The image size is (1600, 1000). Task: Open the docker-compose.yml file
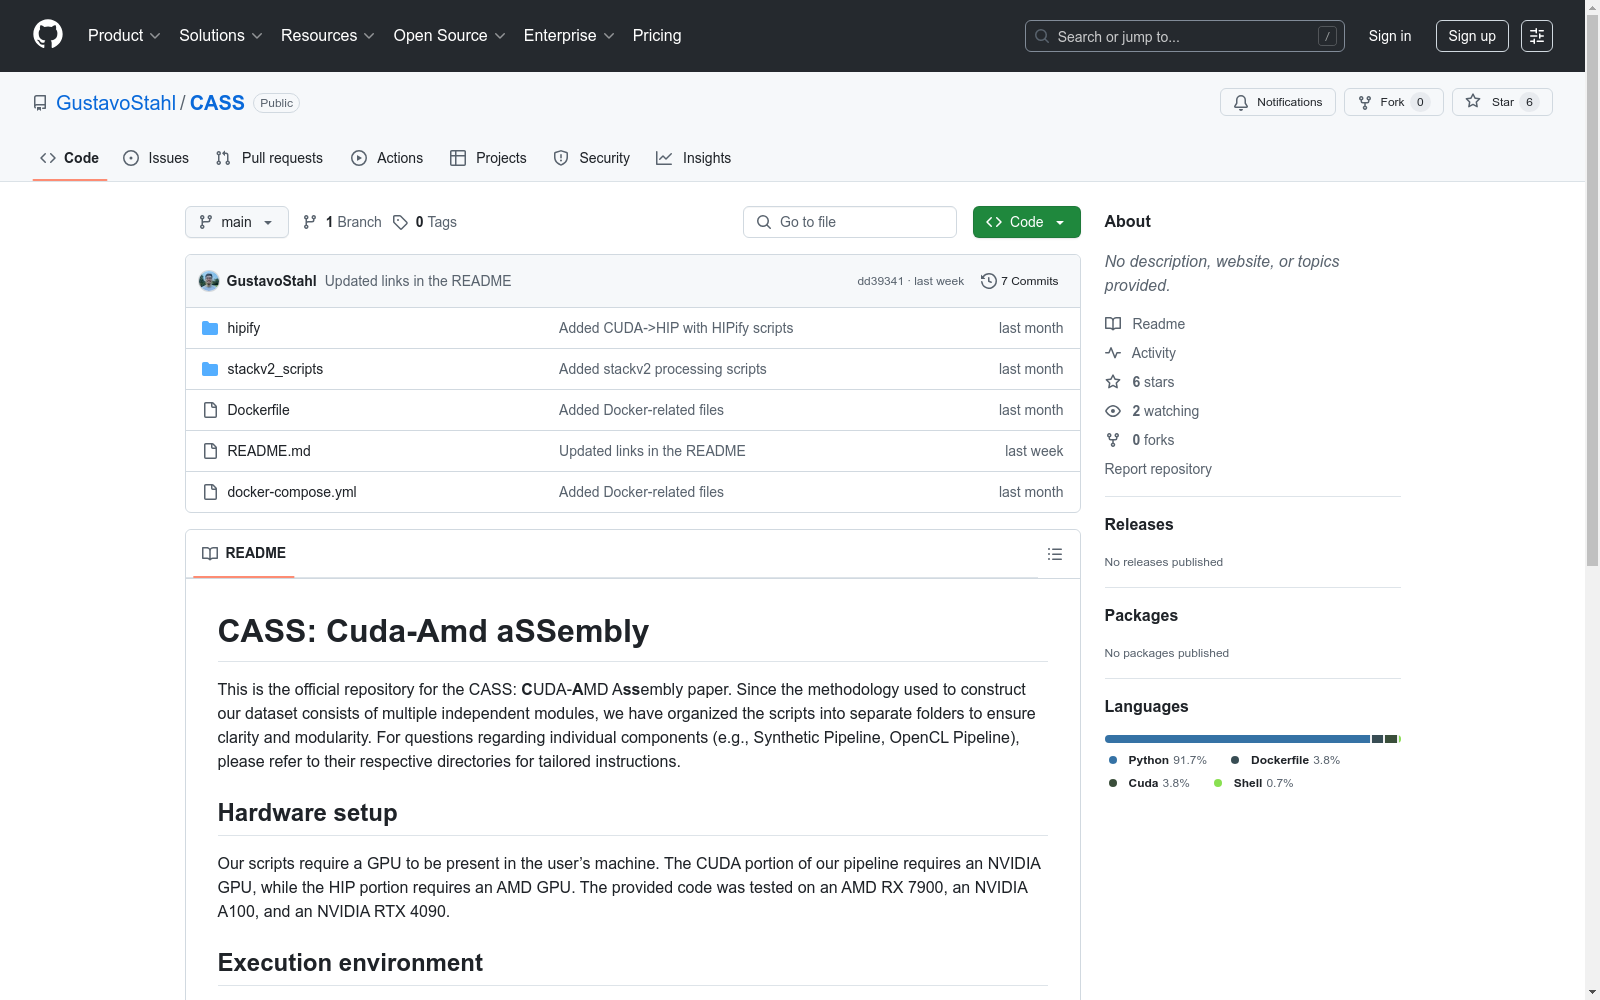click(x=292, y=492)
